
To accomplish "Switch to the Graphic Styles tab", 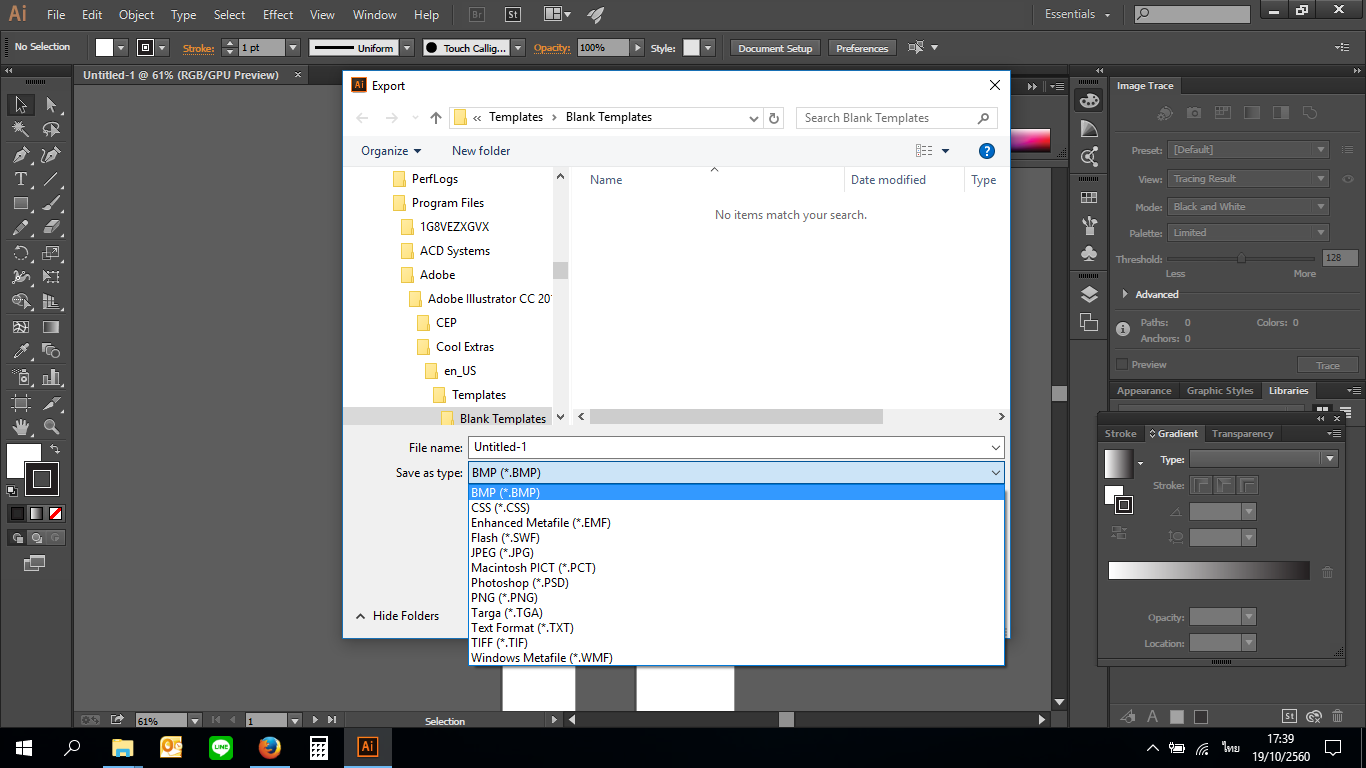I will tap(1219, 391).
